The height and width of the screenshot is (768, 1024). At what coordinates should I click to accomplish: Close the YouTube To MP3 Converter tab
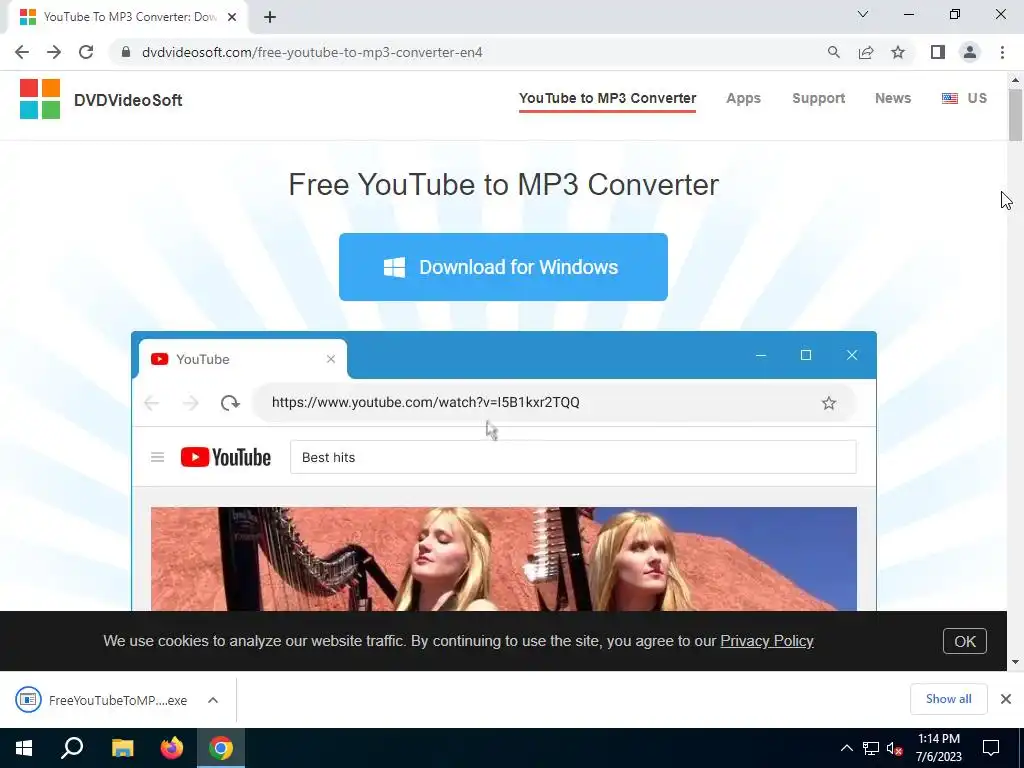click(232, 17)
